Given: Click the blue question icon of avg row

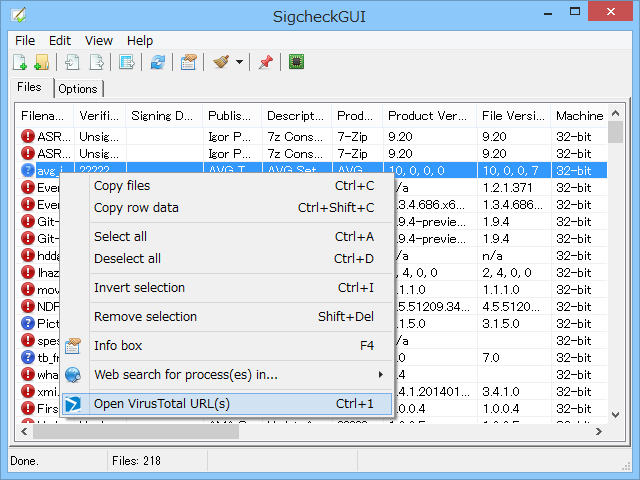Looking at the screenshot, I should coord(28,170).
